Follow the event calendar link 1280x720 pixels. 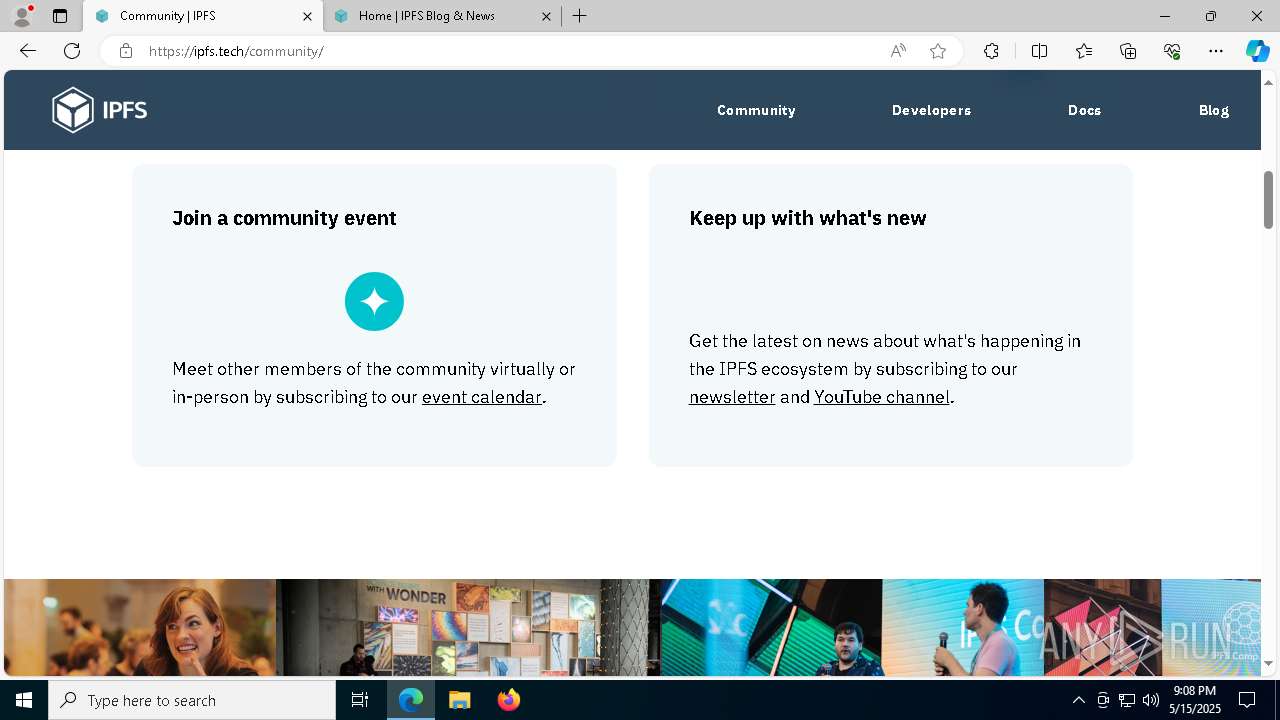(x=482, y=397)
